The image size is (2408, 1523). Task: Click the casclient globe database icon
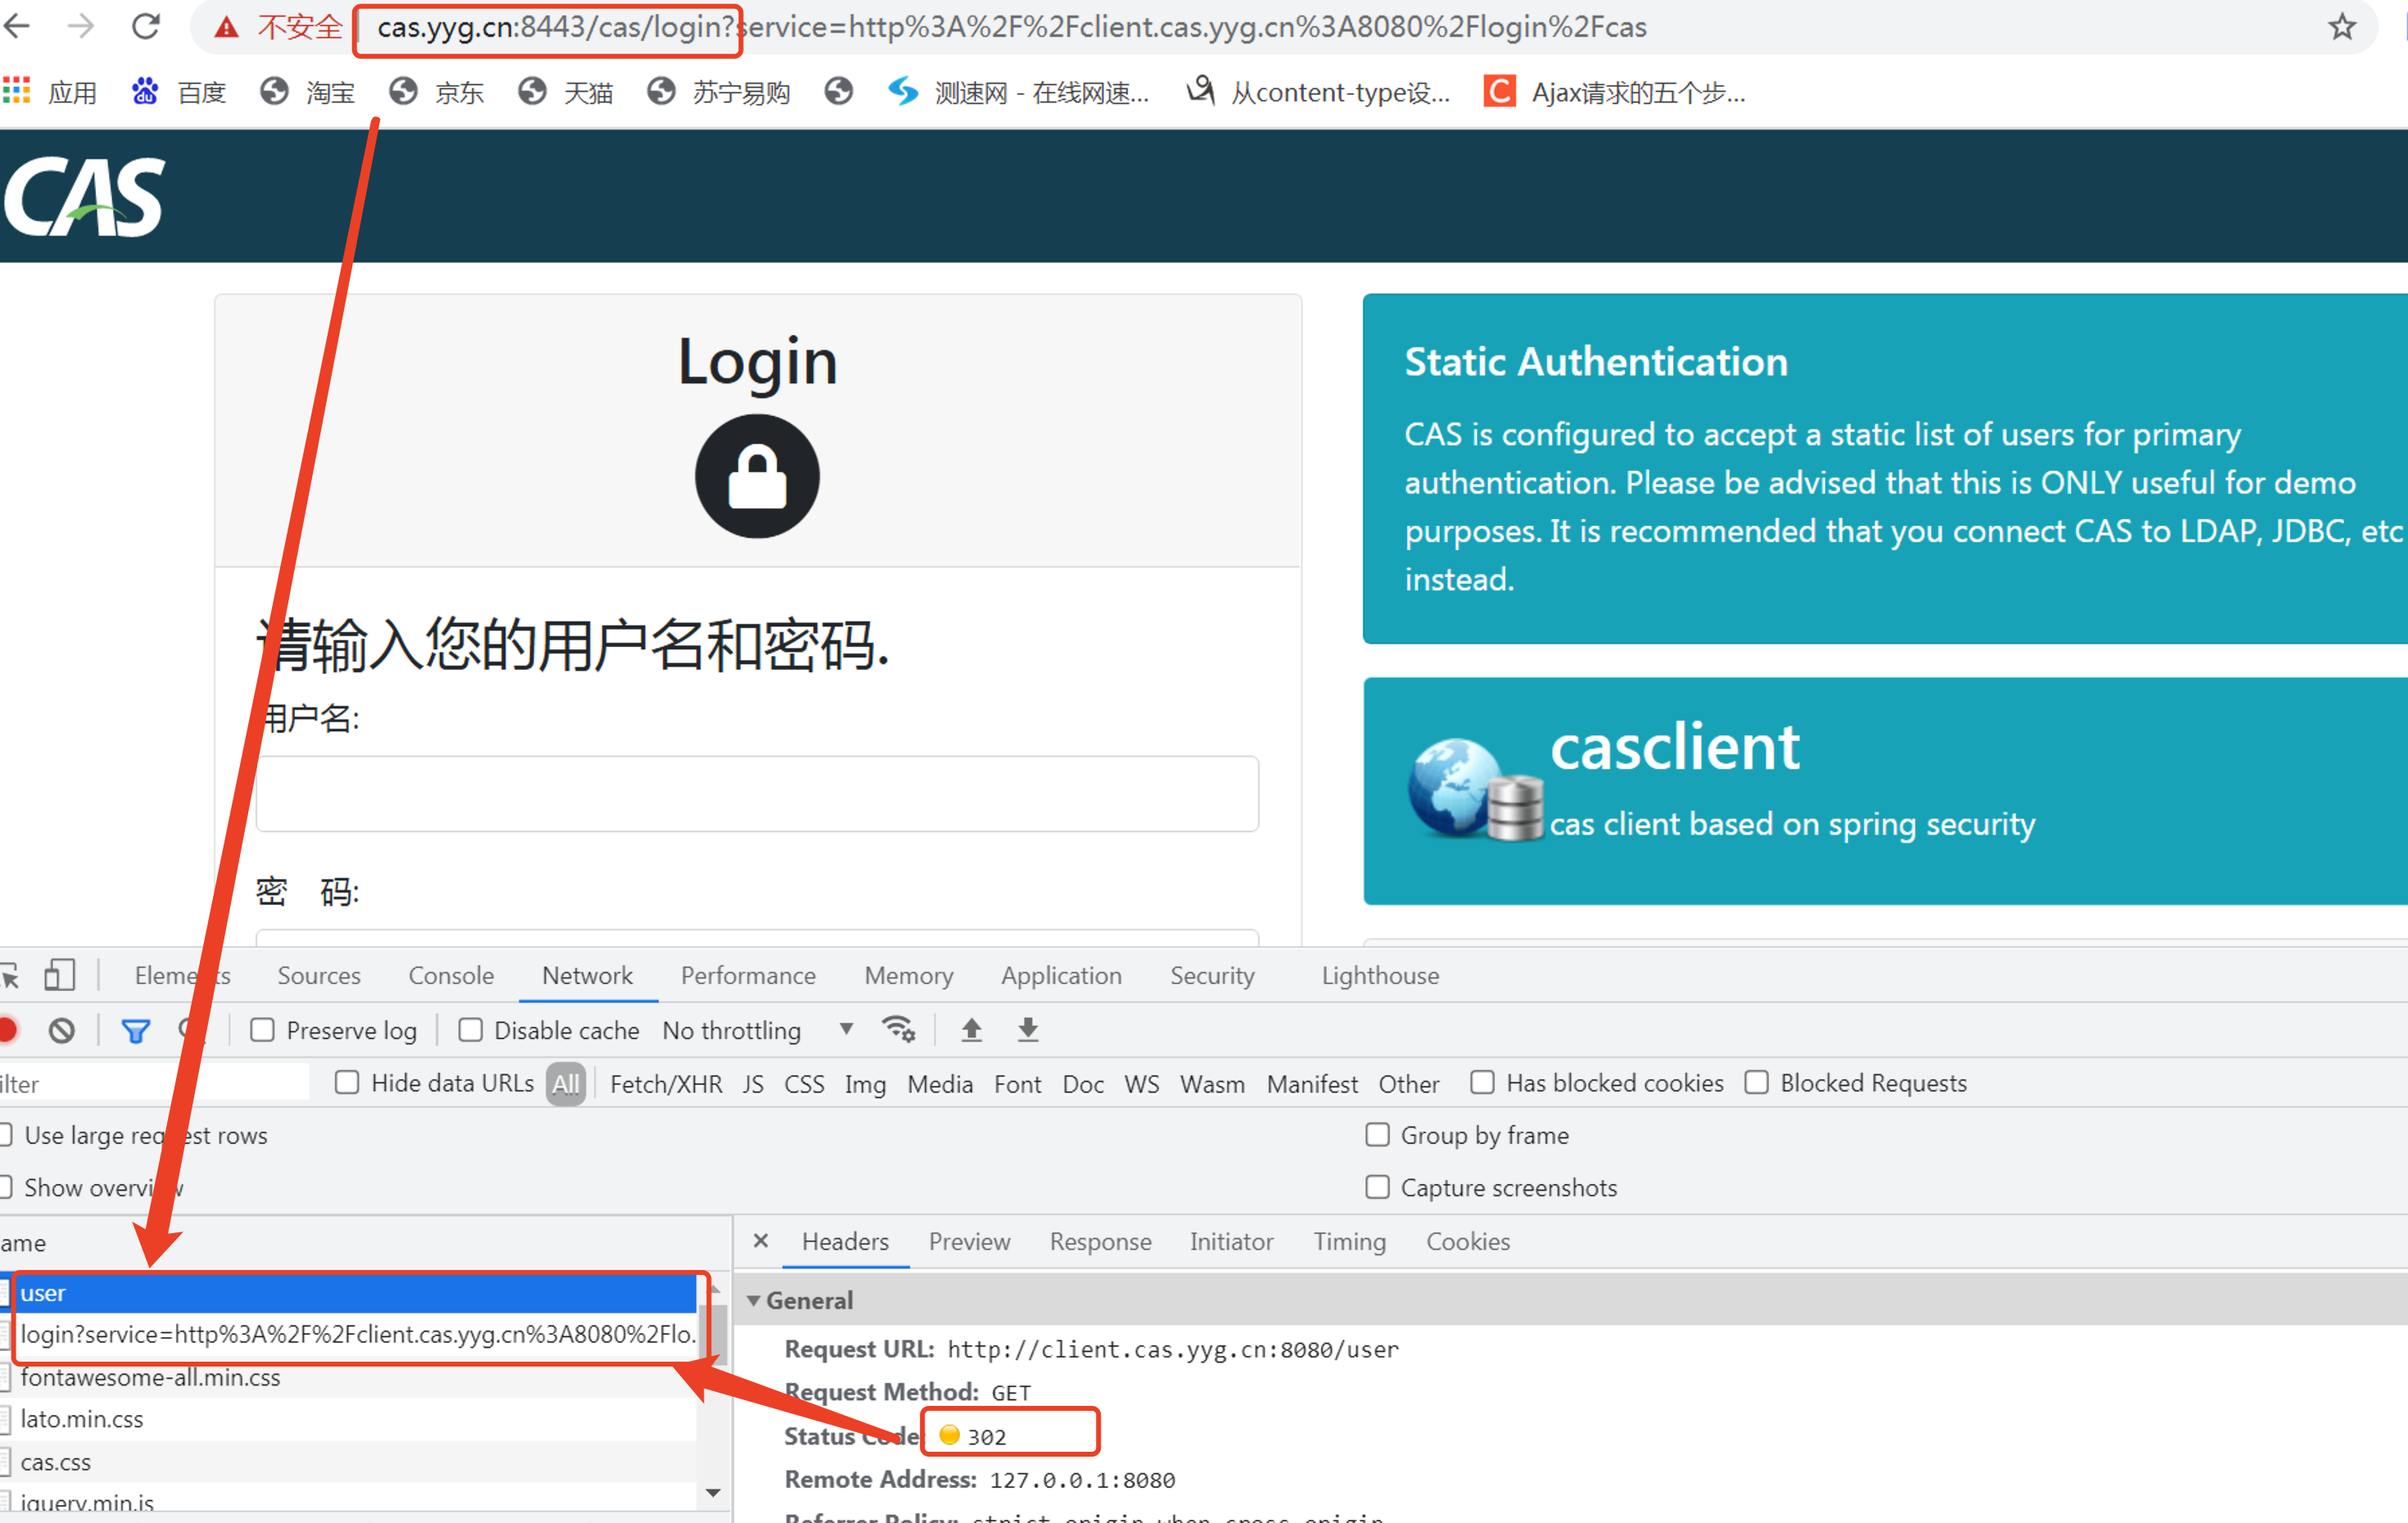pyautogui.click(x=1475, y=790)
